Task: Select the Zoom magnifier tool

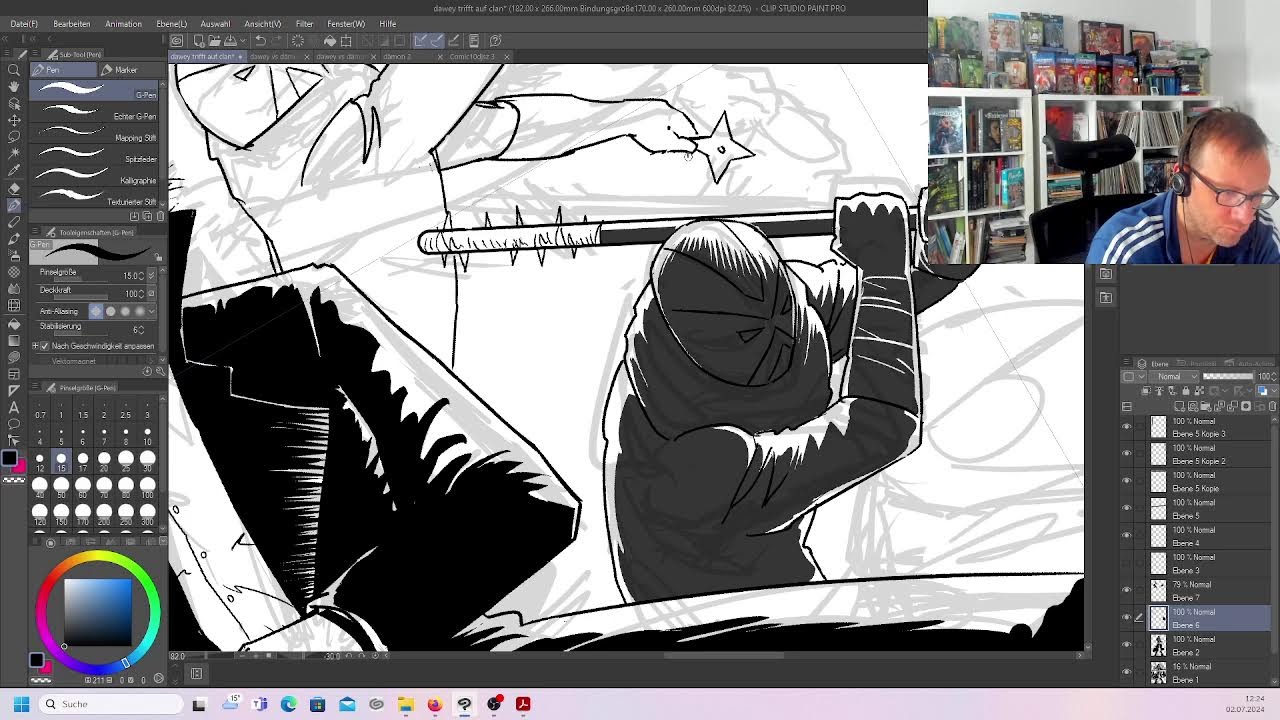Action: pos(14,70)
